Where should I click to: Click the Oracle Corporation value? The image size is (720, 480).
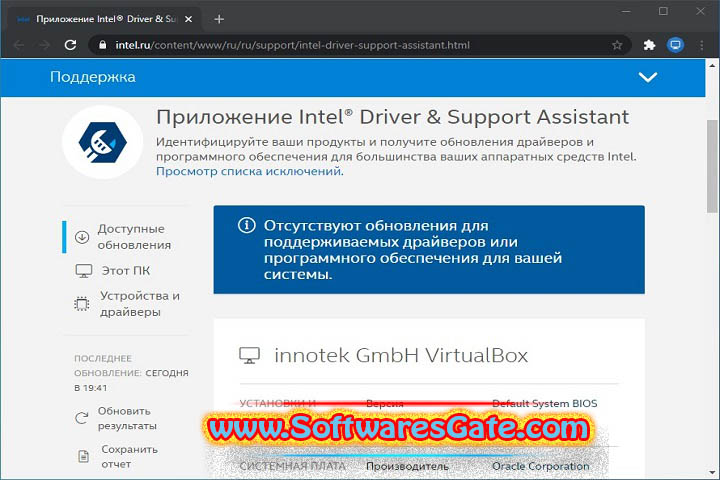click(x=540, y=466)
